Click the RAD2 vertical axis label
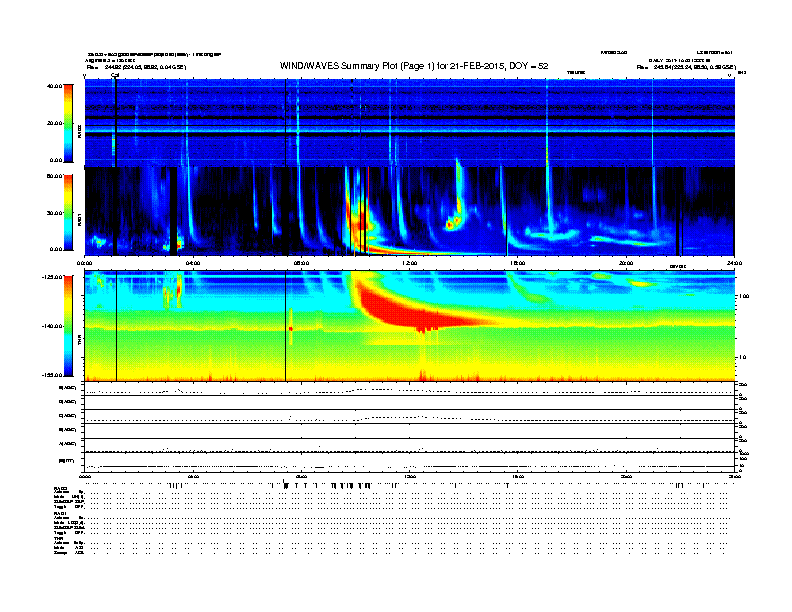Screen dimensions: 792x612 (x=79, y=132)
